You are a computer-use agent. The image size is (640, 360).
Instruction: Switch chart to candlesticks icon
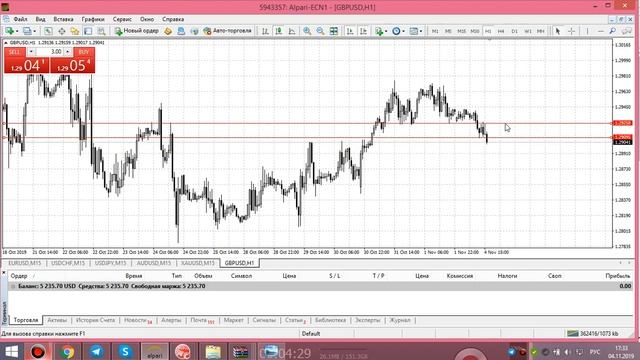279,31
